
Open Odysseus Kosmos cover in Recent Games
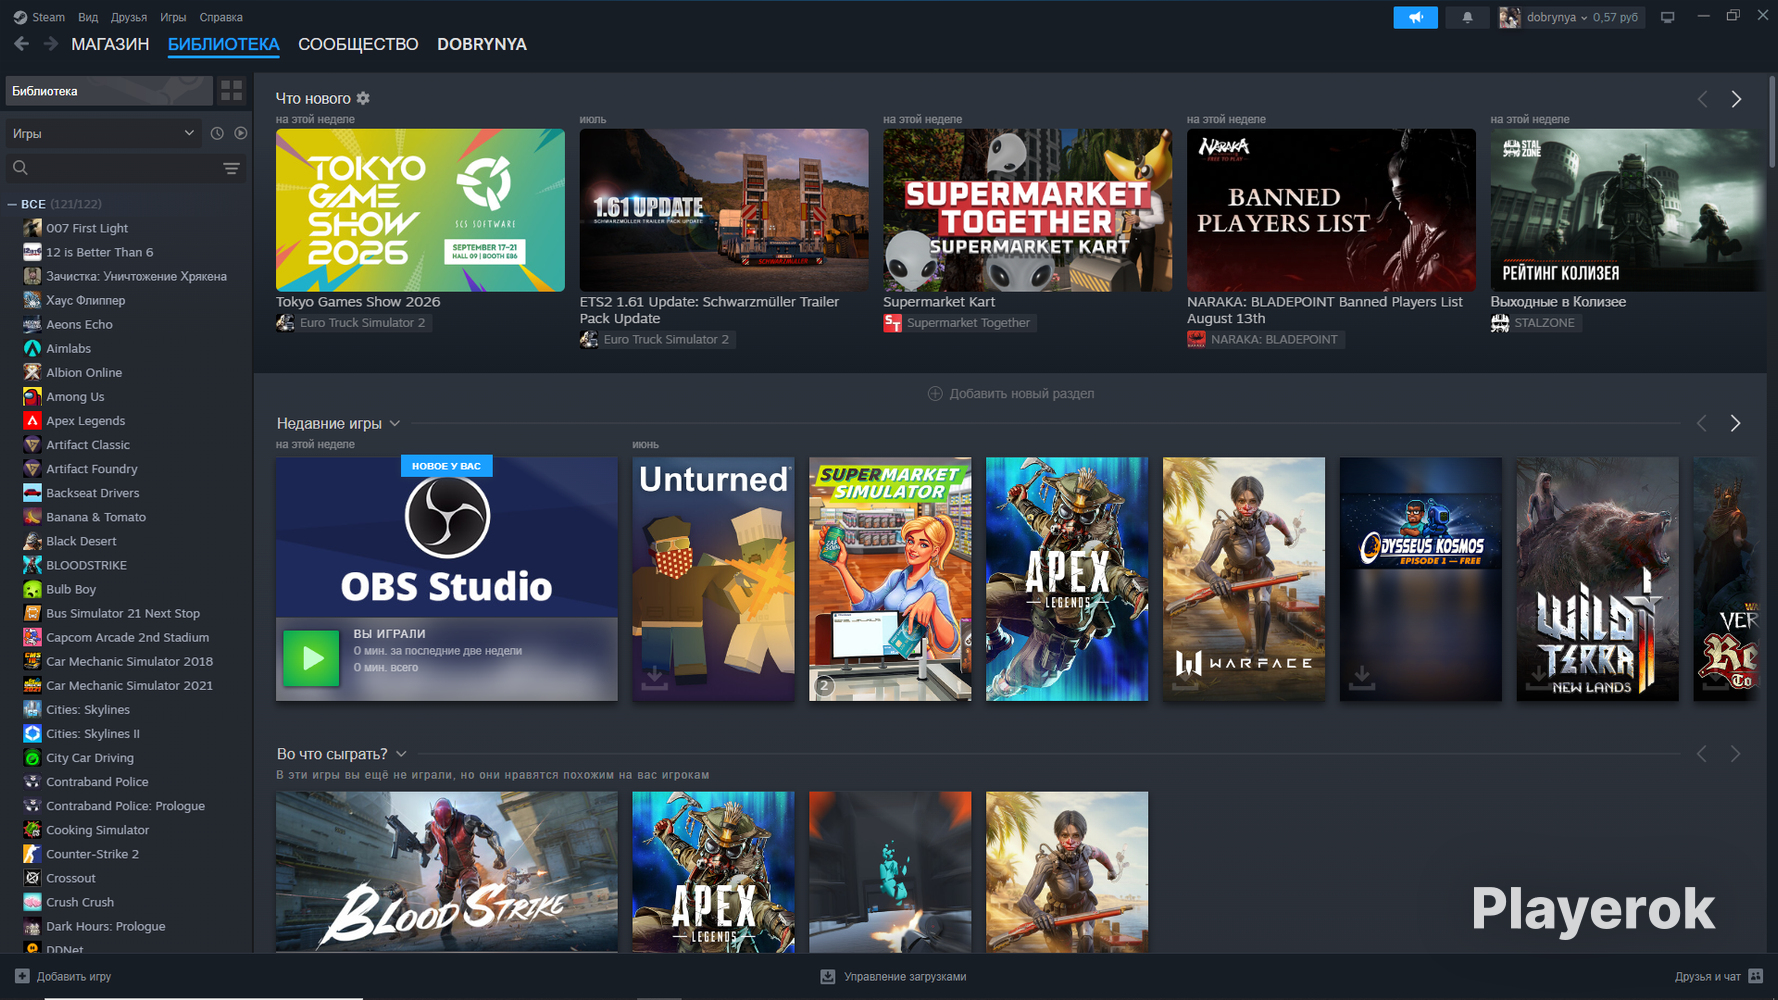1421,579
